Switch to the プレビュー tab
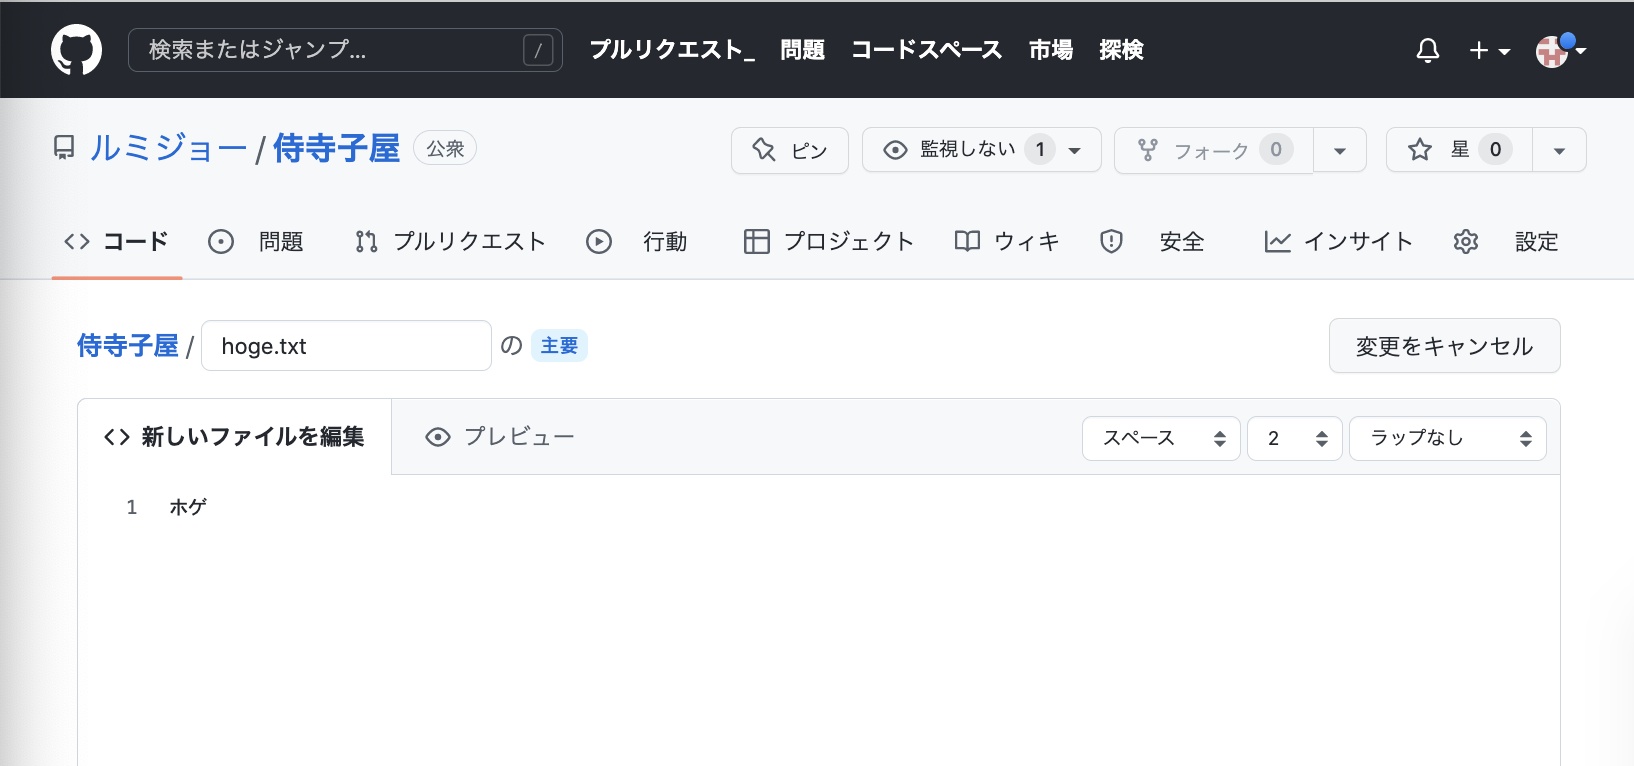This screenshot has height=766, width=1634. tap(500, 437)
